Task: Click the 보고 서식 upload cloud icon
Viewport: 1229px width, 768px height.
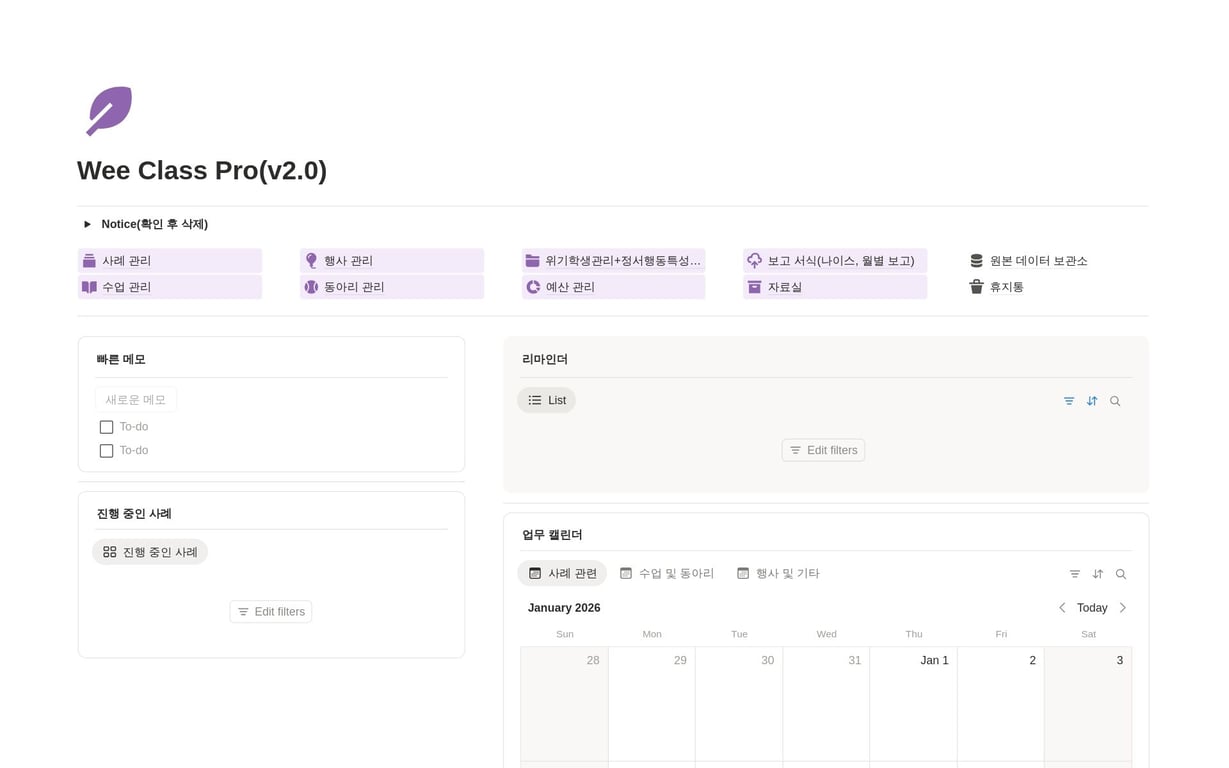Action: pos(754,260)
